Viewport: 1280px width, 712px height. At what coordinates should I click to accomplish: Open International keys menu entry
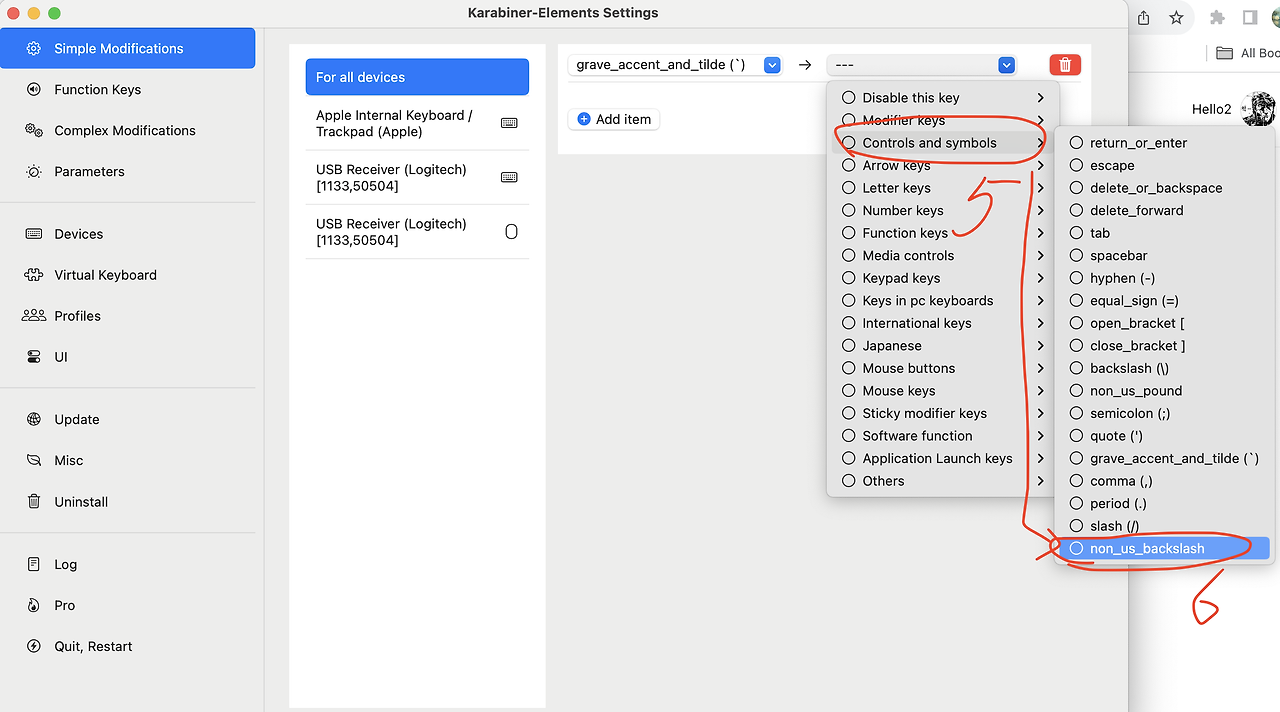pyautogui.click(x=941, y=323)
